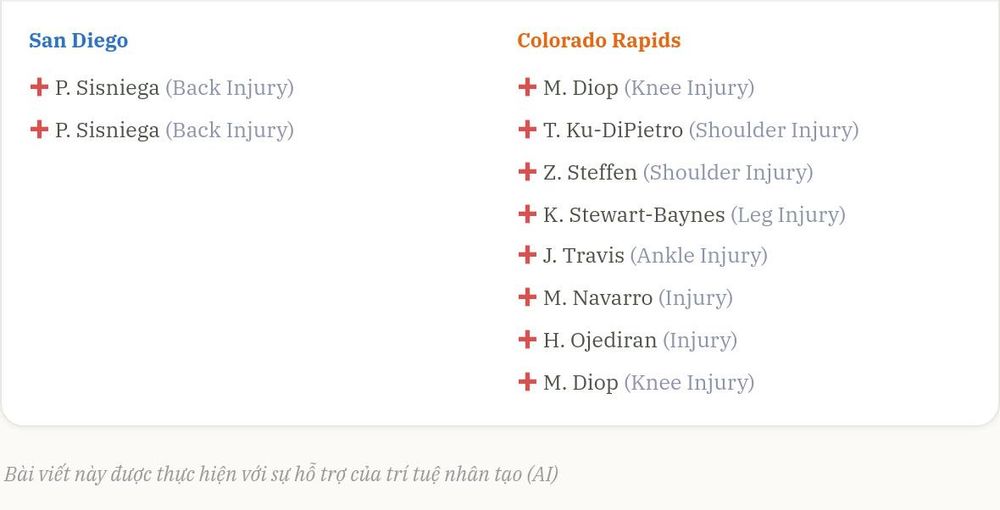
Task: Click player name M. Navarro
Action: click(x=598, y=298)
